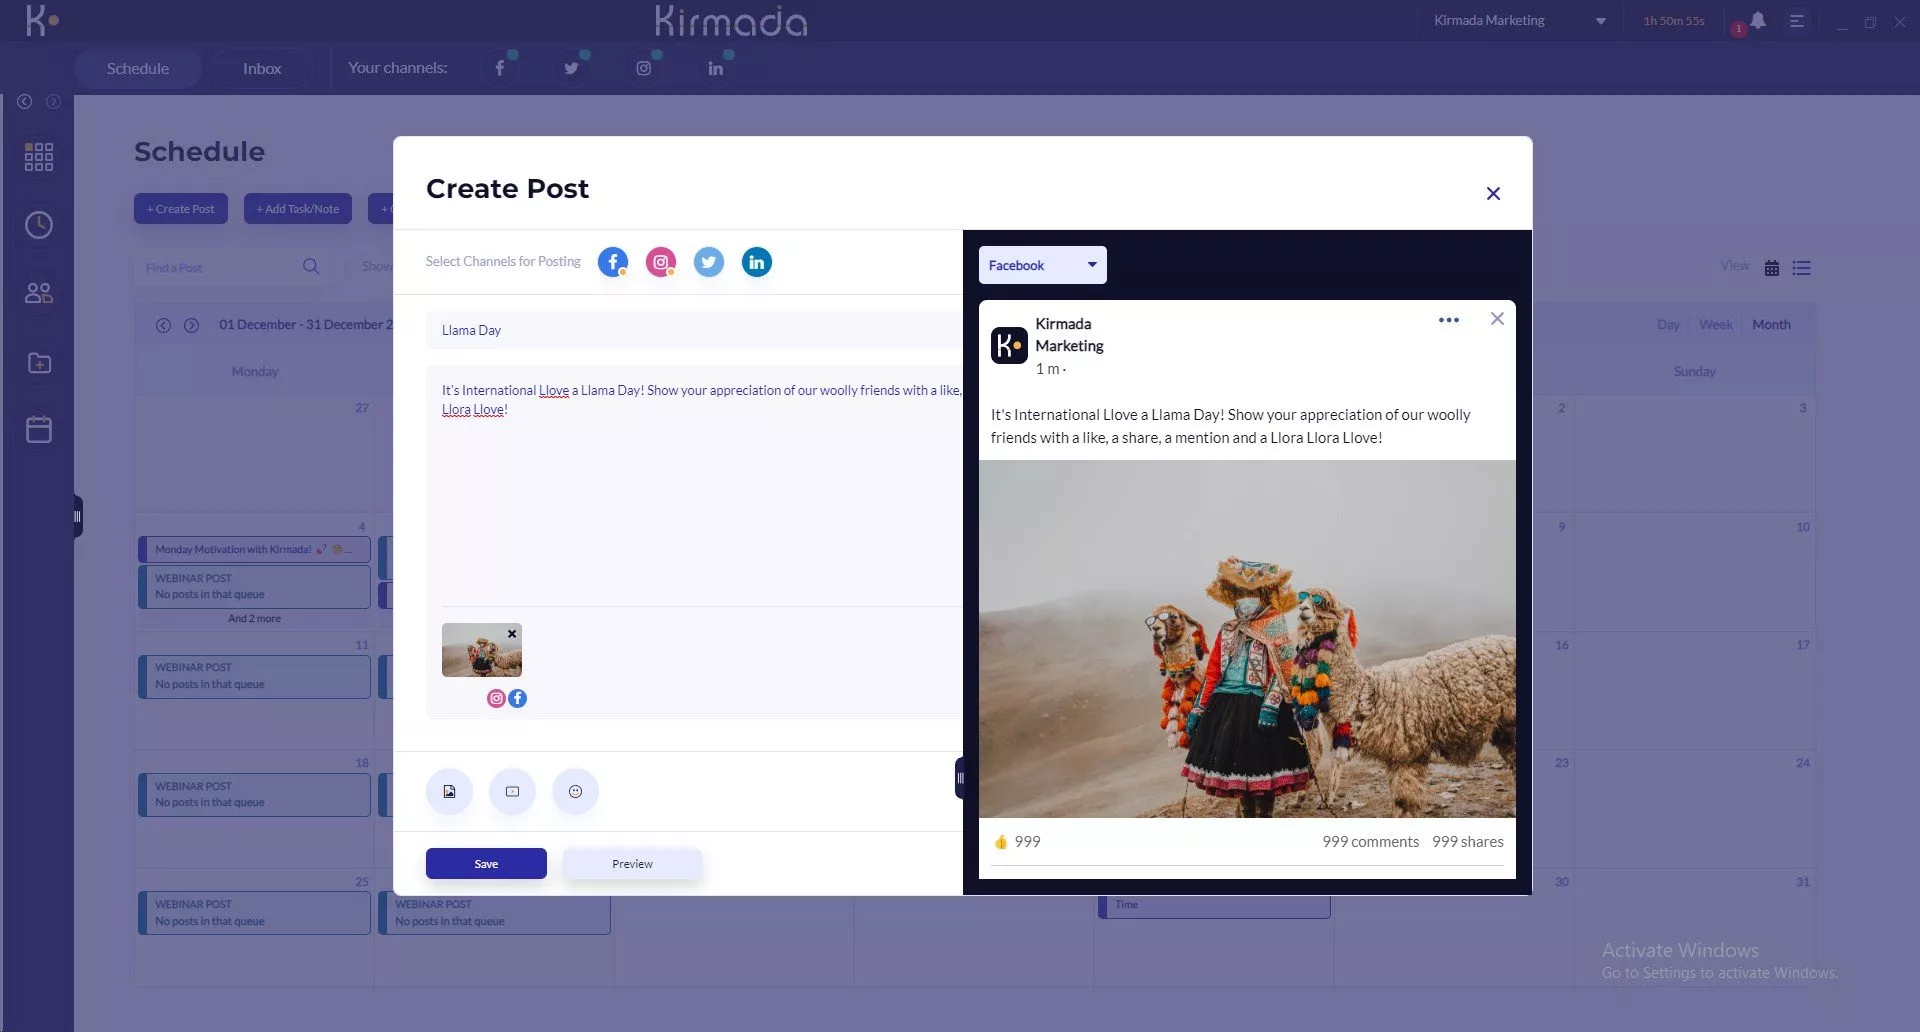Open the dashboard grid sidebar icon
1920x1032 pixels.
pyautogui.click(x=39, y=157)
